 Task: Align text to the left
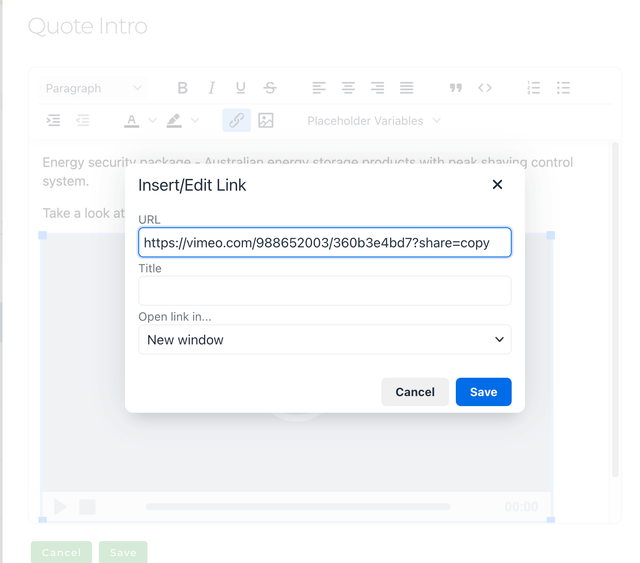319,88
